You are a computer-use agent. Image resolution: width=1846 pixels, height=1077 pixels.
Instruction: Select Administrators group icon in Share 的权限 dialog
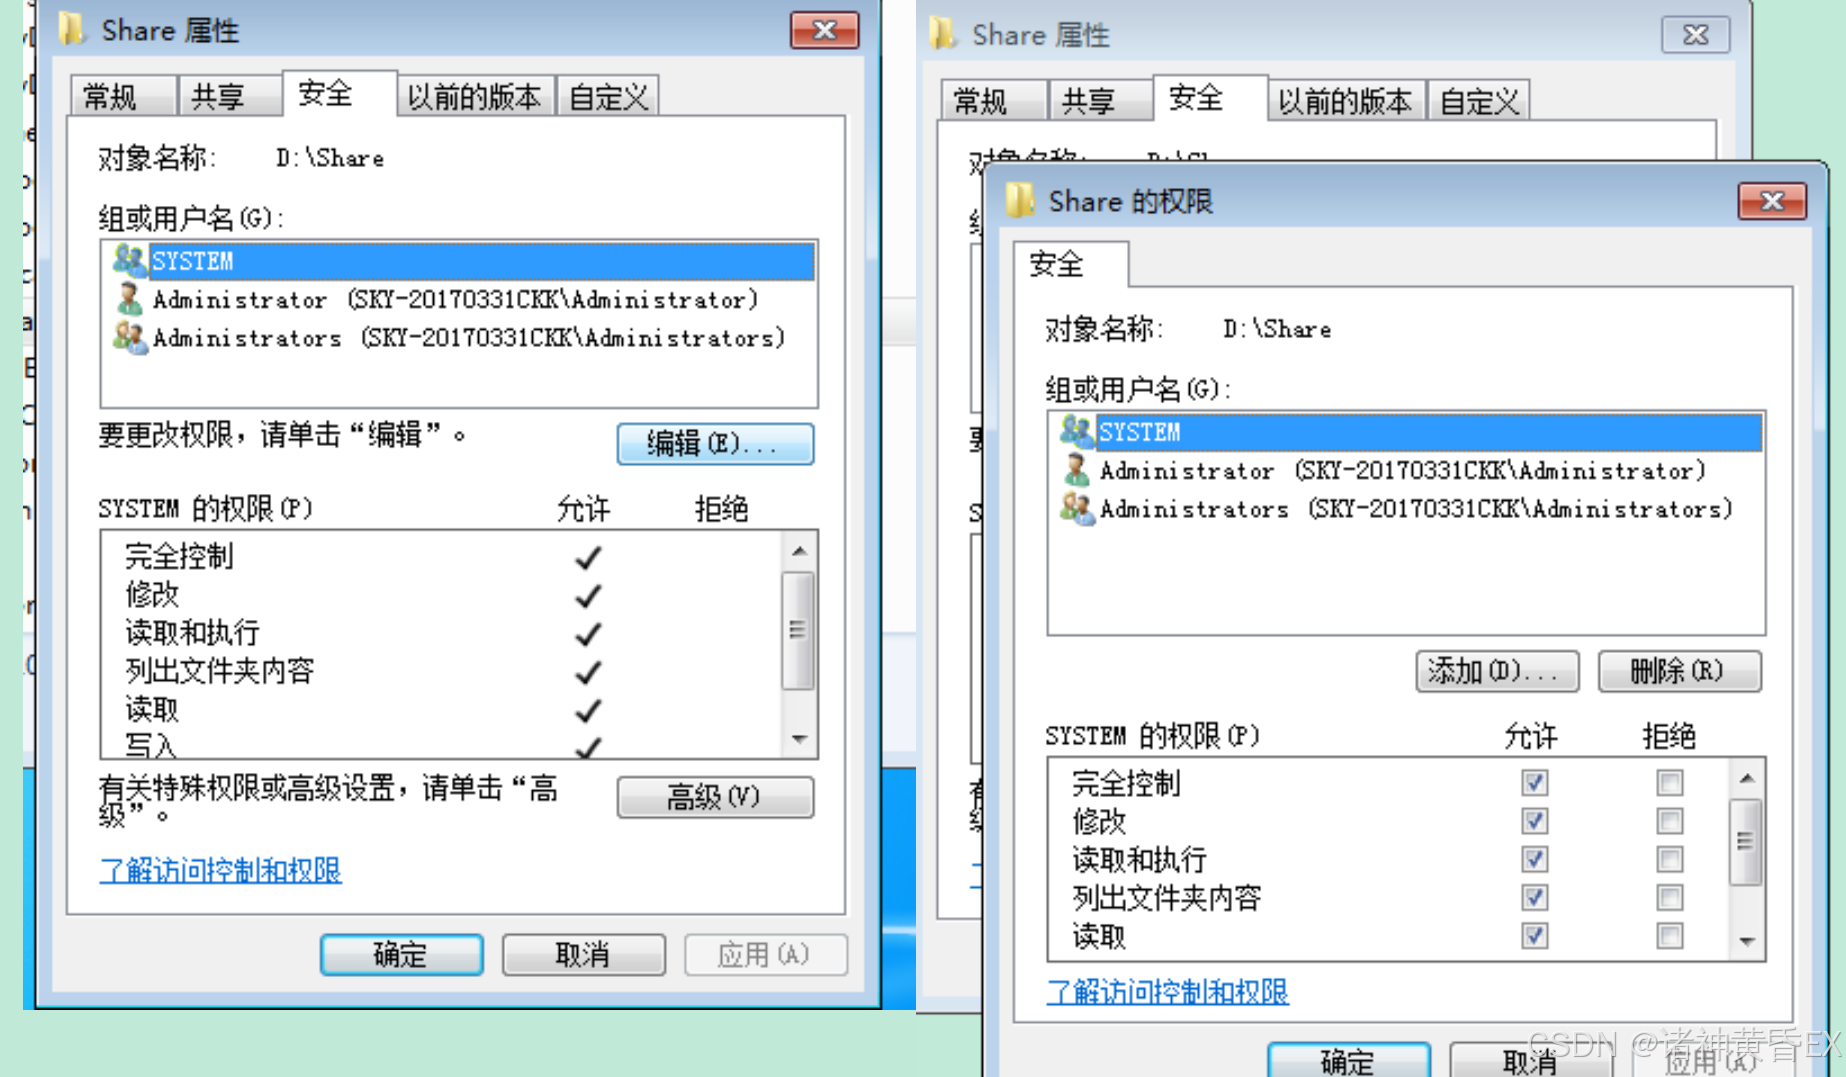1077,507
